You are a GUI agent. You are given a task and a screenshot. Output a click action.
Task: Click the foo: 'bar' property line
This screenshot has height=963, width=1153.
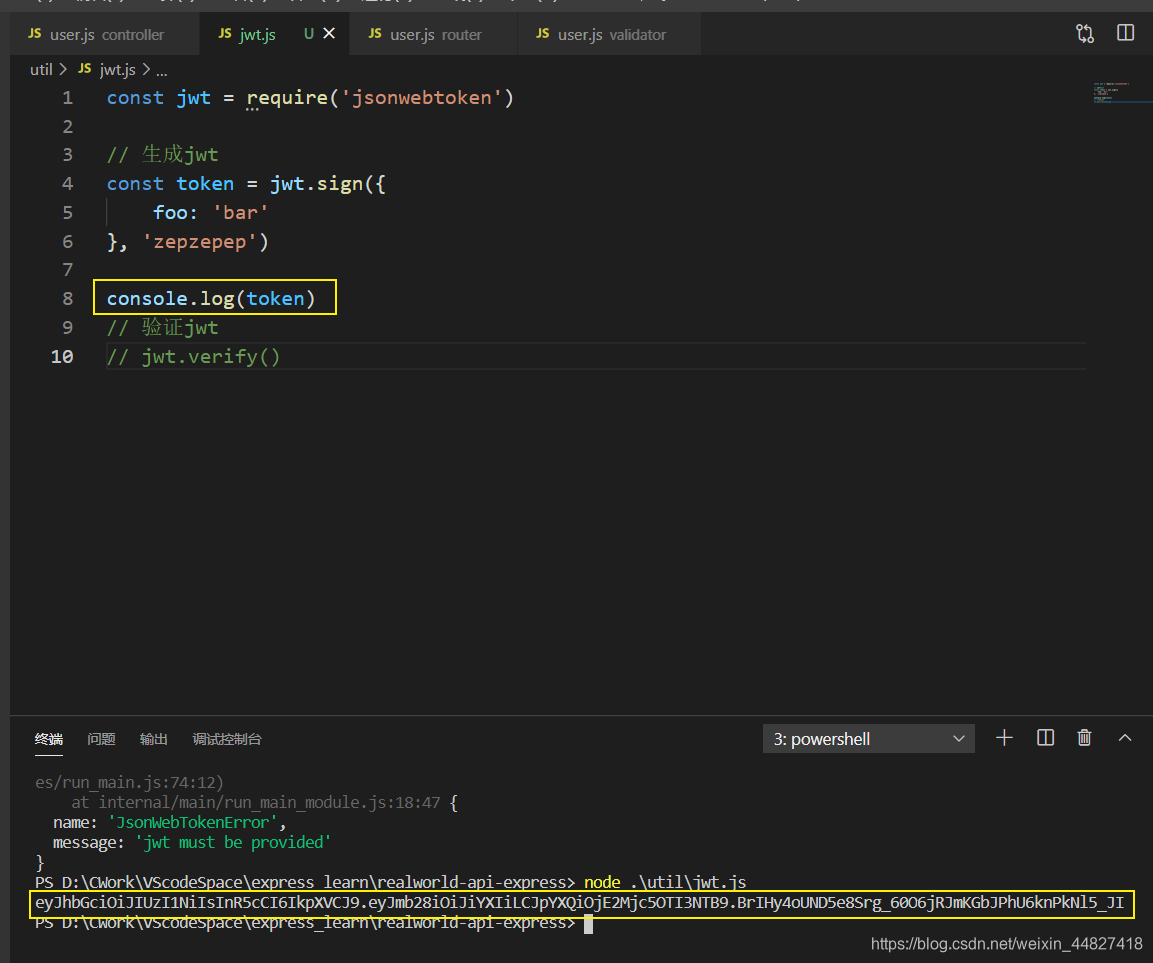tap(210, 212)
